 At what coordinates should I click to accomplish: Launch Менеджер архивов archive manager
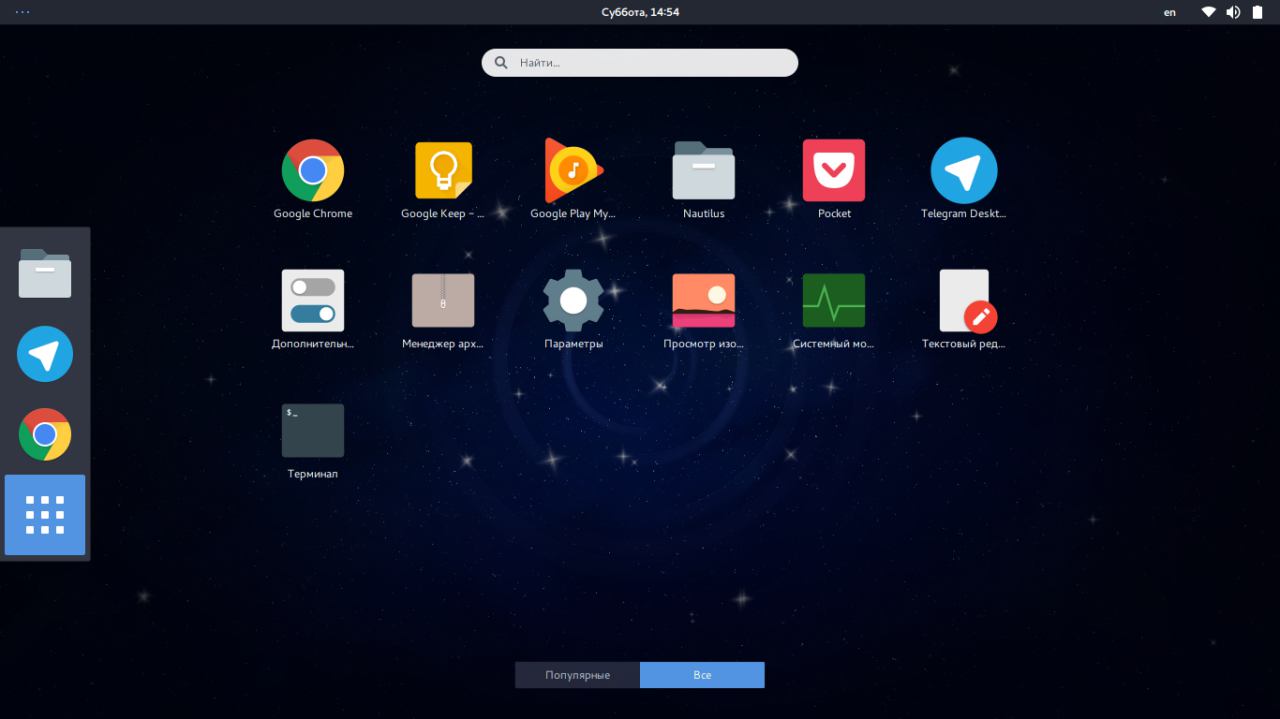443,300
